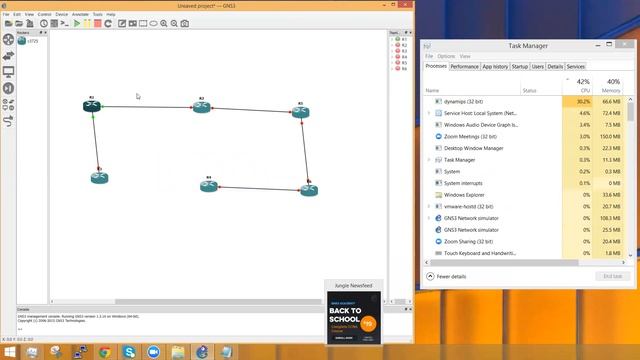Show interface labels toolbar icon in GNS3
Screen dimensions: 640x360
pos(54,24)
